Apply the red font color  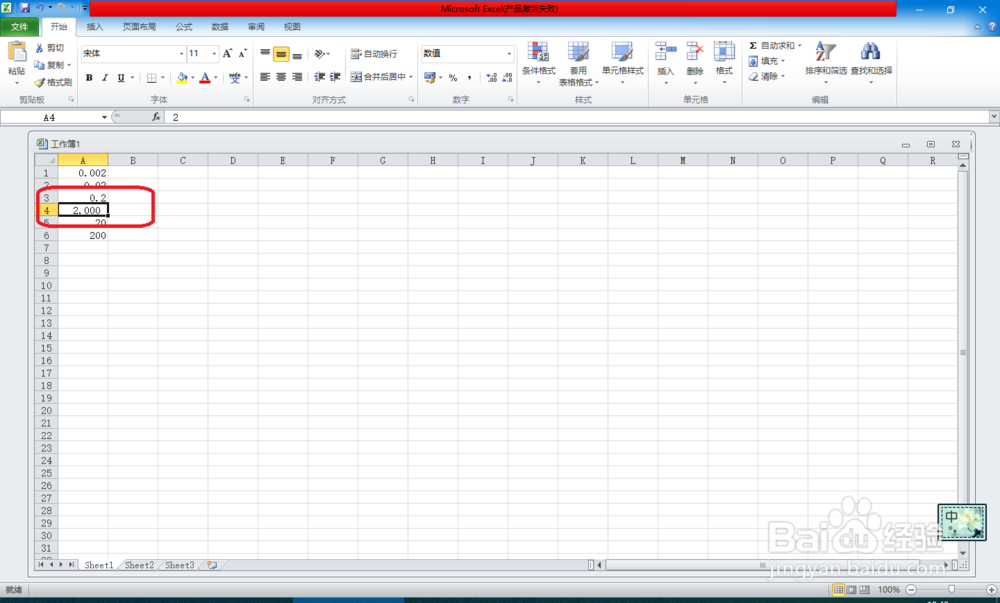click(x=205, y=78)
